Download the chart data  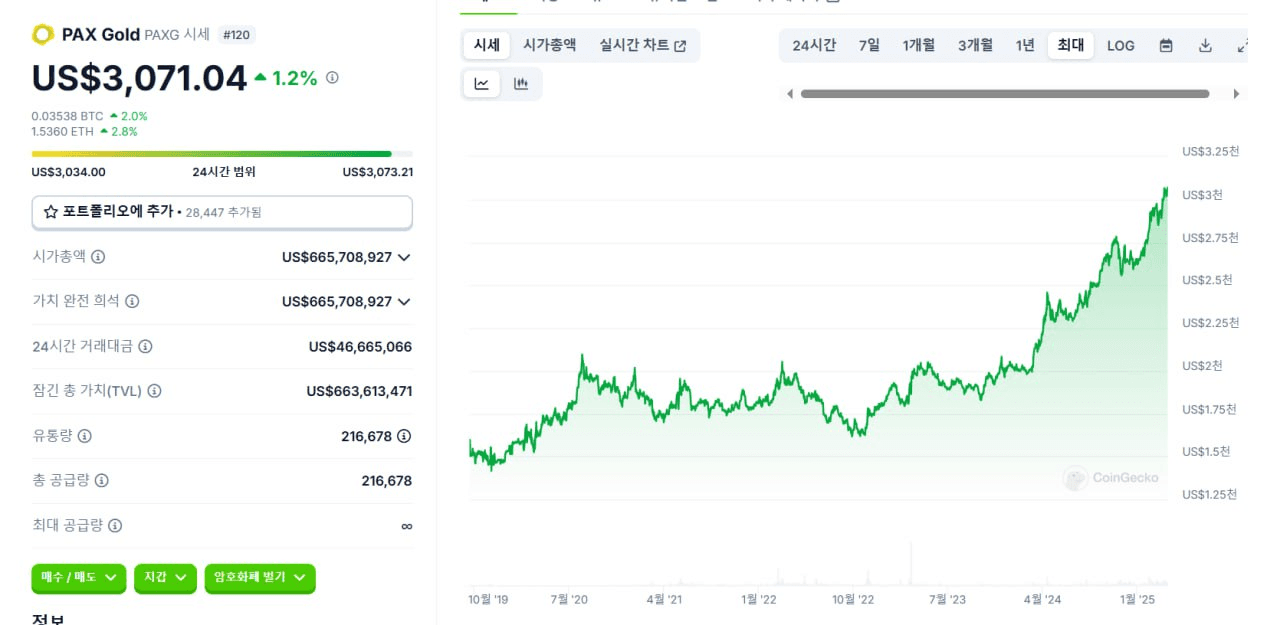tap(1205, 45)
